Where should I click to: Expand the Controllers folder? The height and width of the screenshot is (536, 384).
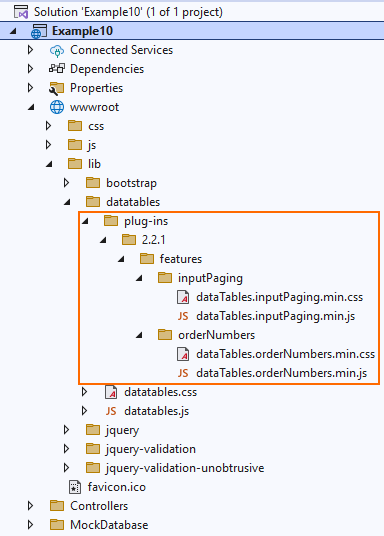(30, 506)
